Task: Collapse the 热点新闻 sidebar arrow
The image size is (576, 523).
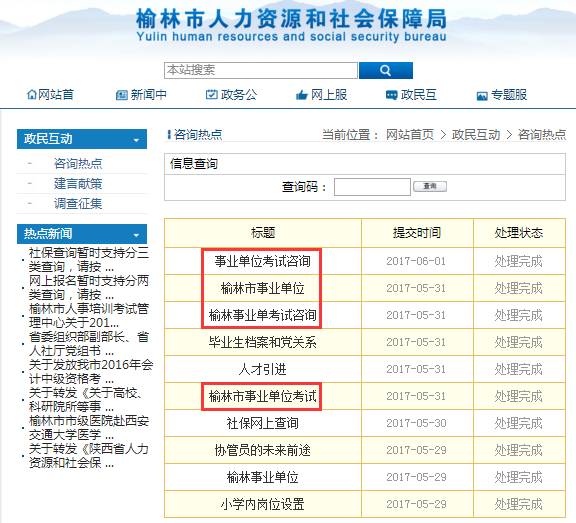Action: (136, 235)
